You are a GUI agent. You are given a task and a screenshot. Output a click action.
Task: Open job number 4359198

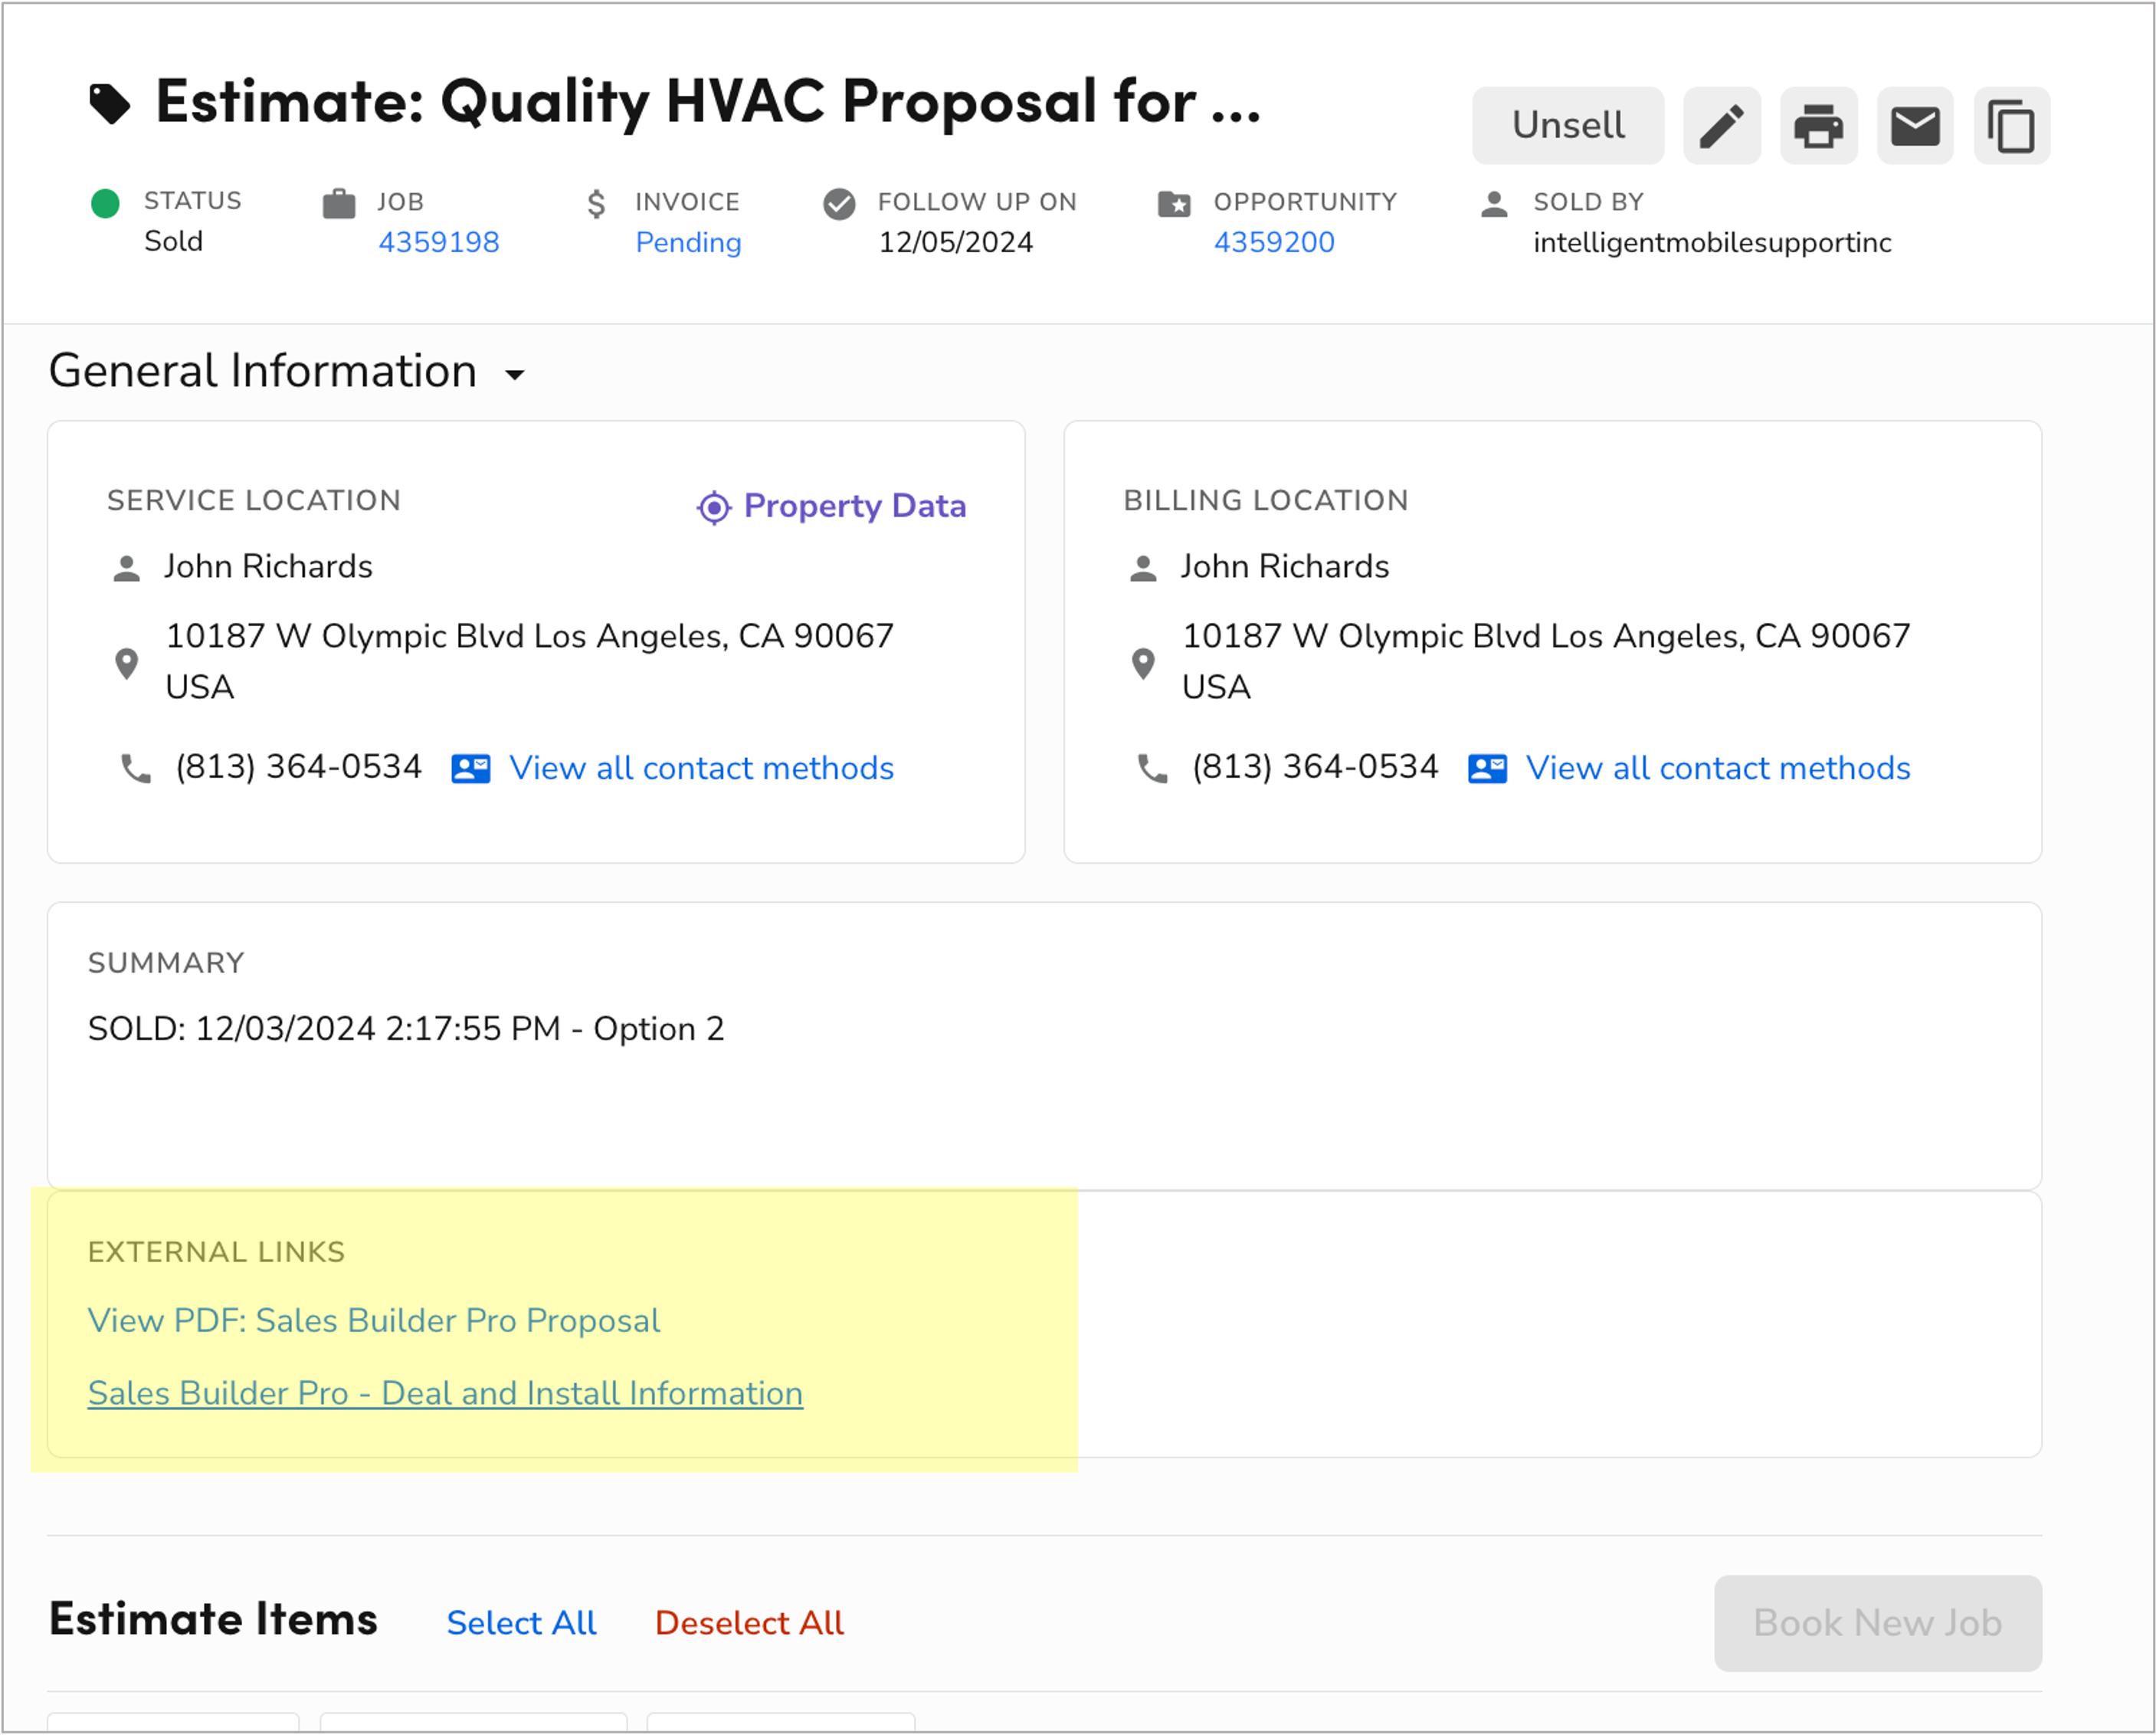[439, 242]
